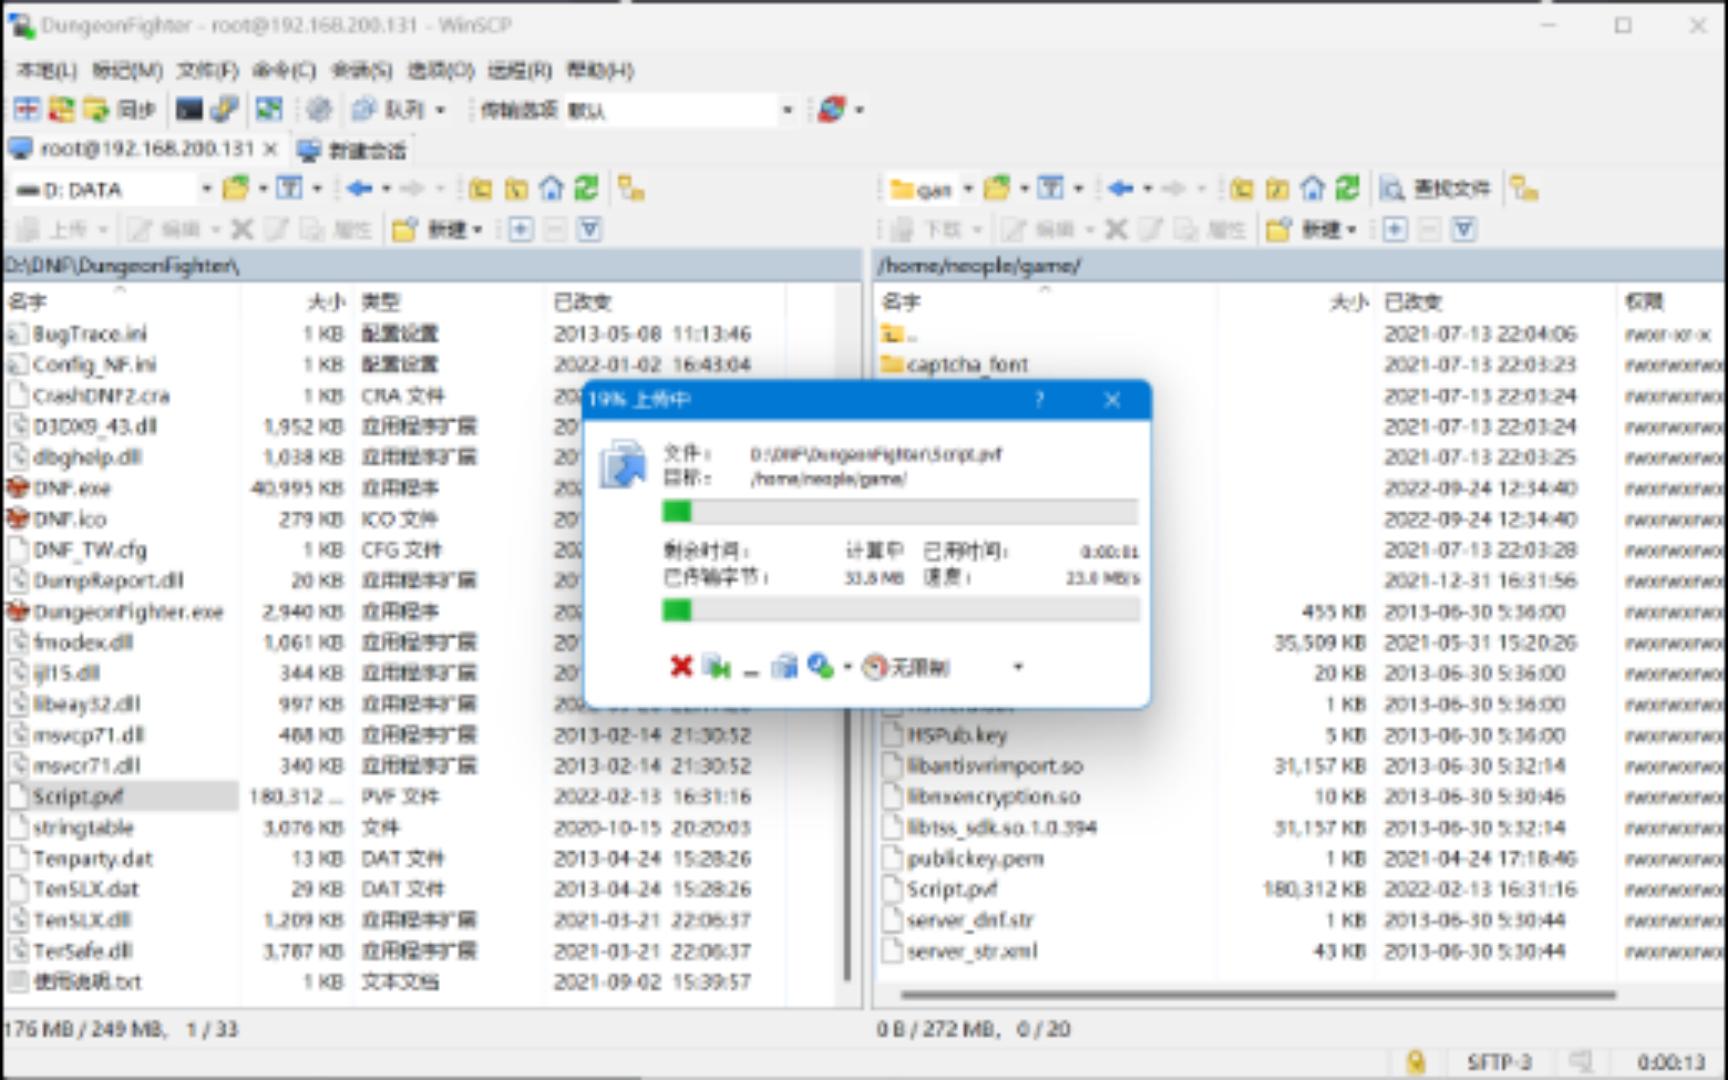Screen dimensions: 1728x1080
Task: Move the transfer to background queue
Action: [785, 666]
